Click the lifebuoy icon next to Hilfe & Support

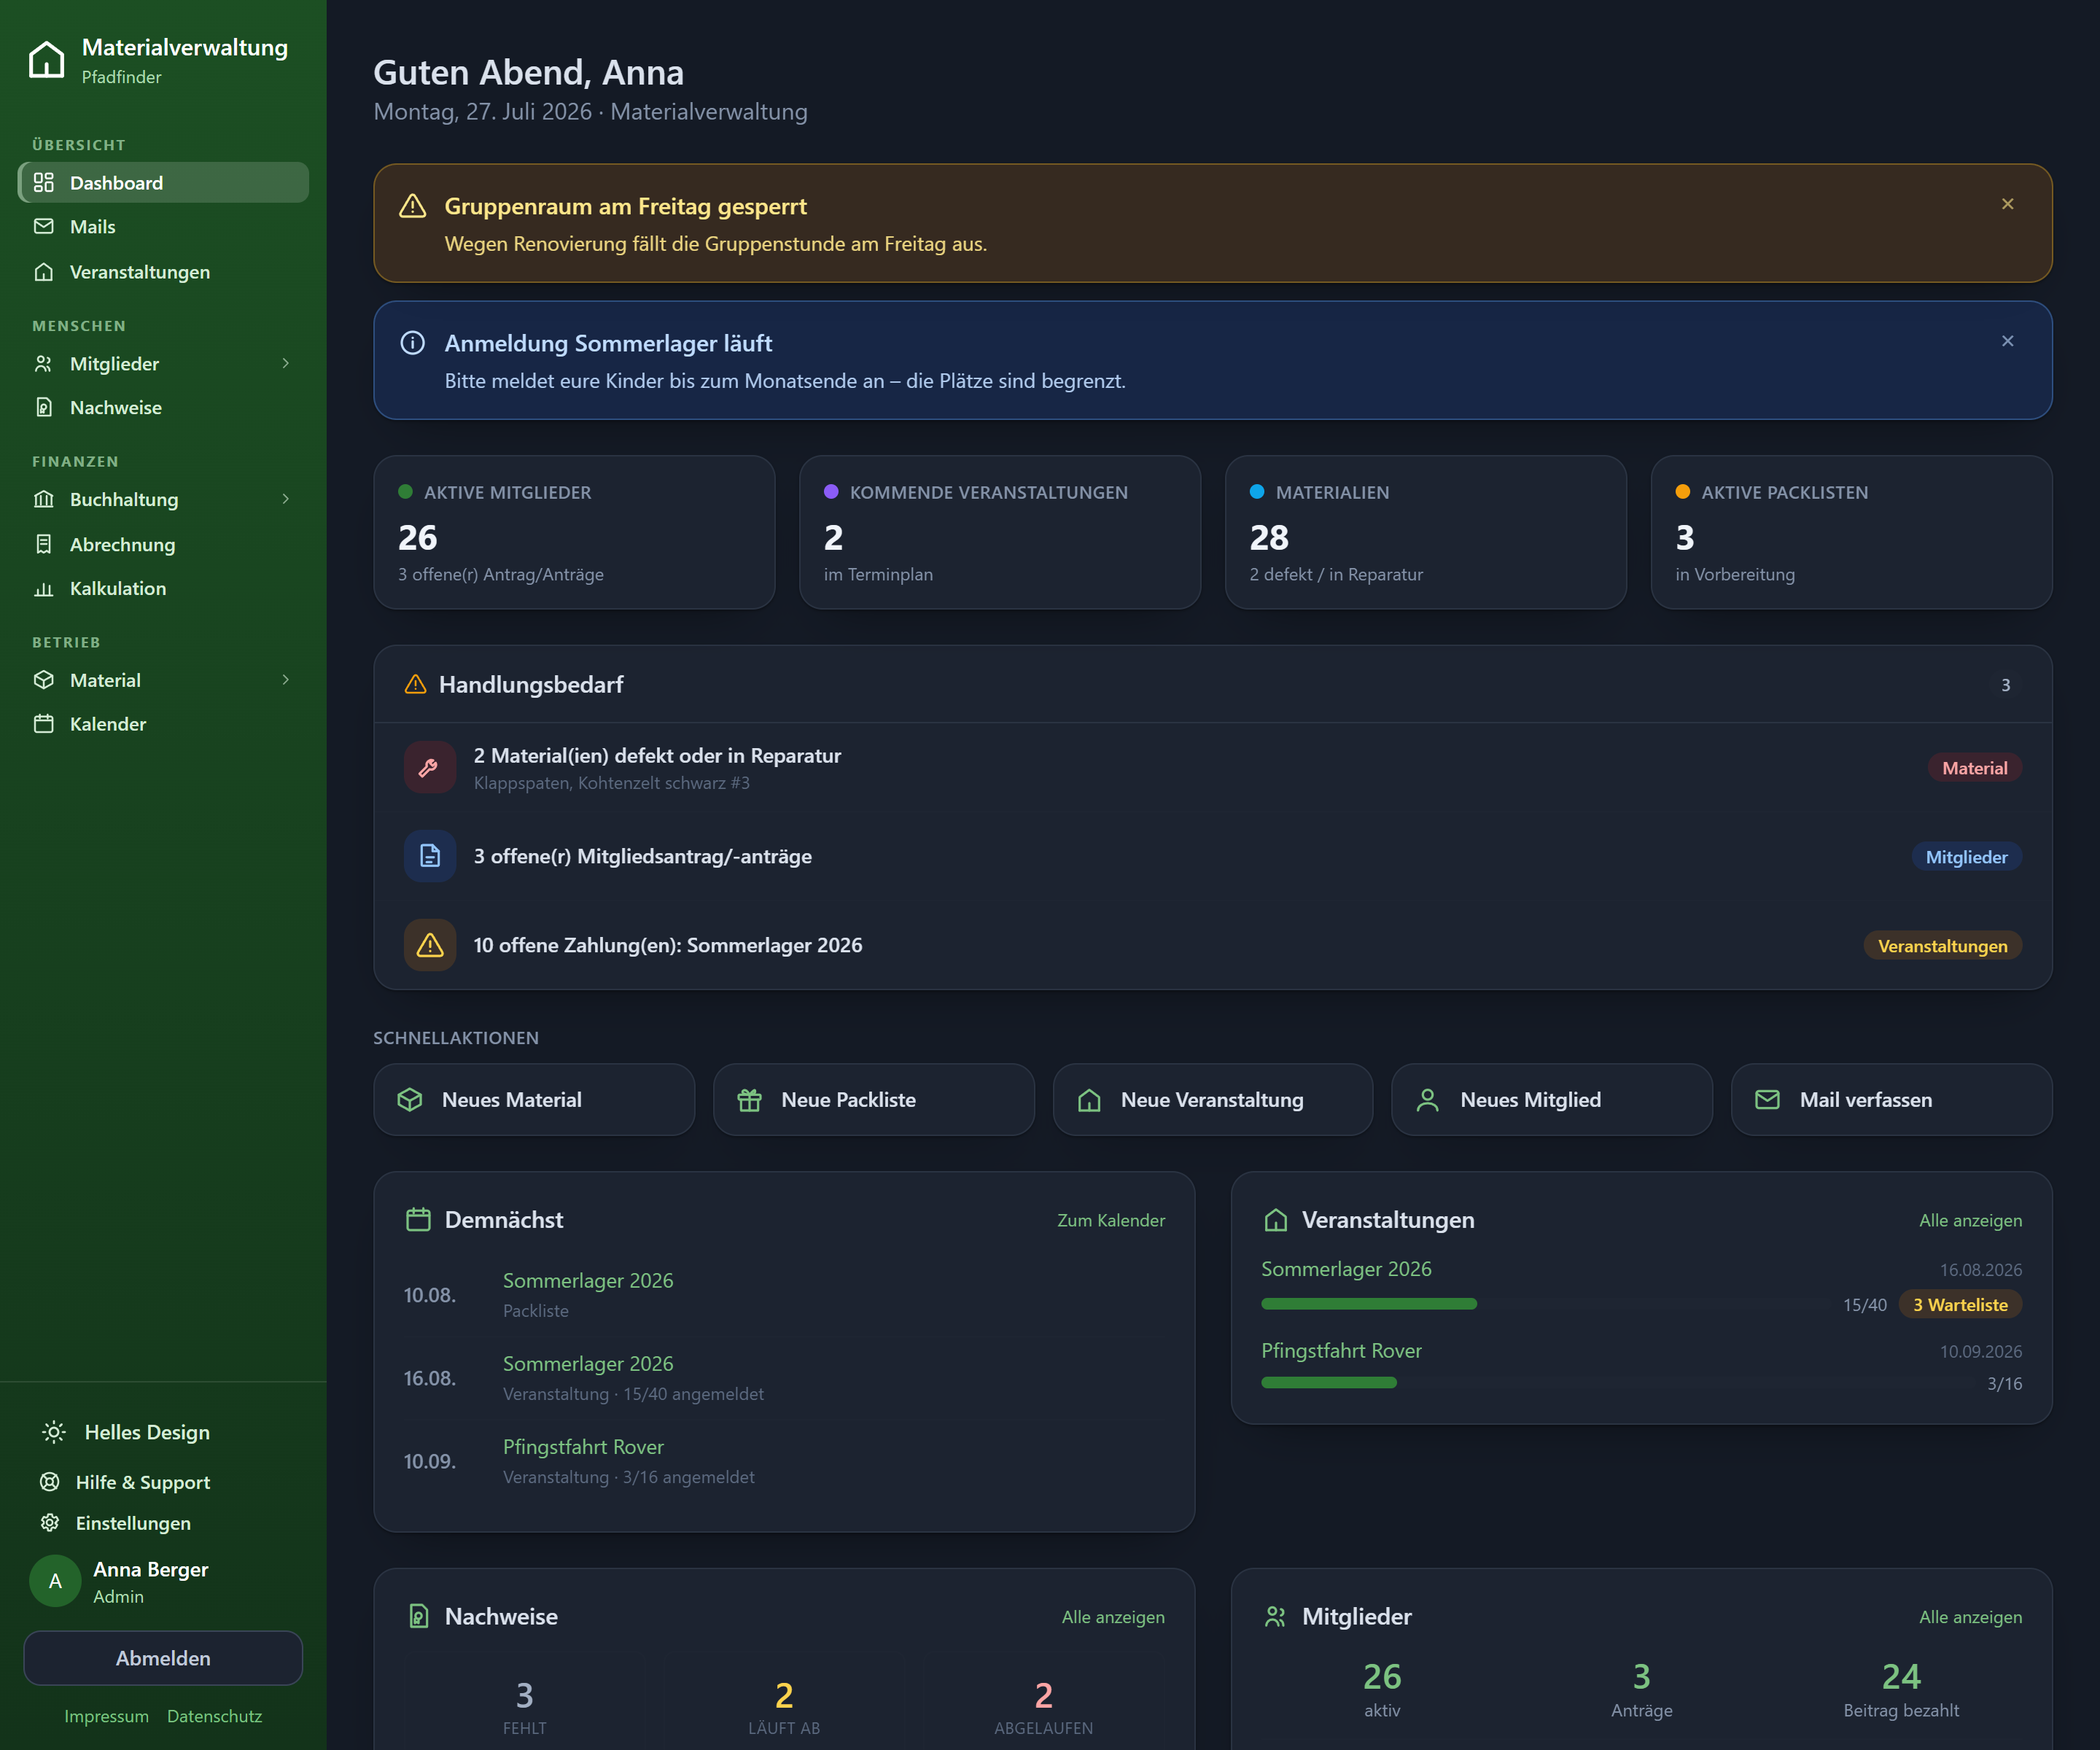(50, 1482)
